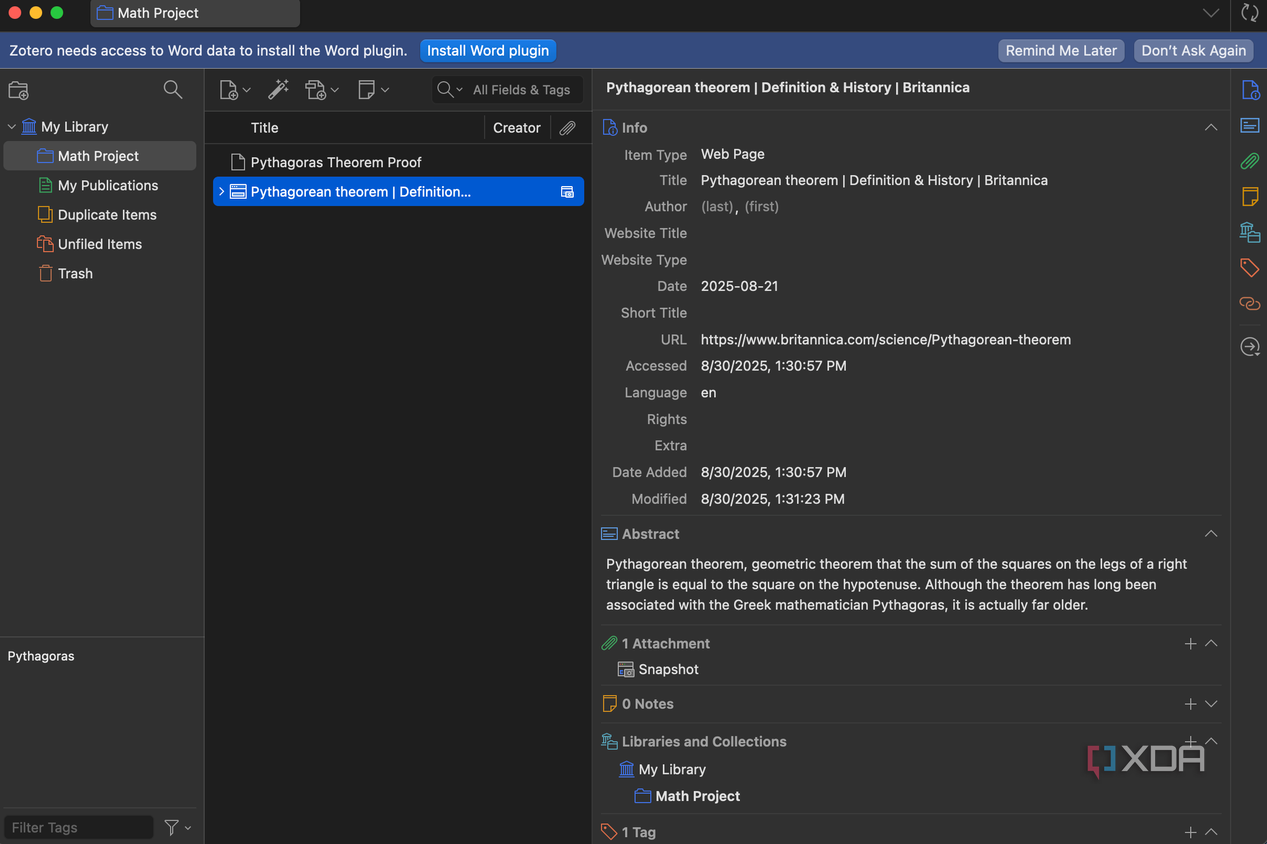Screen dimensions: 1267x844
Task: Click the Author last name field
Action: coord(717,207)
